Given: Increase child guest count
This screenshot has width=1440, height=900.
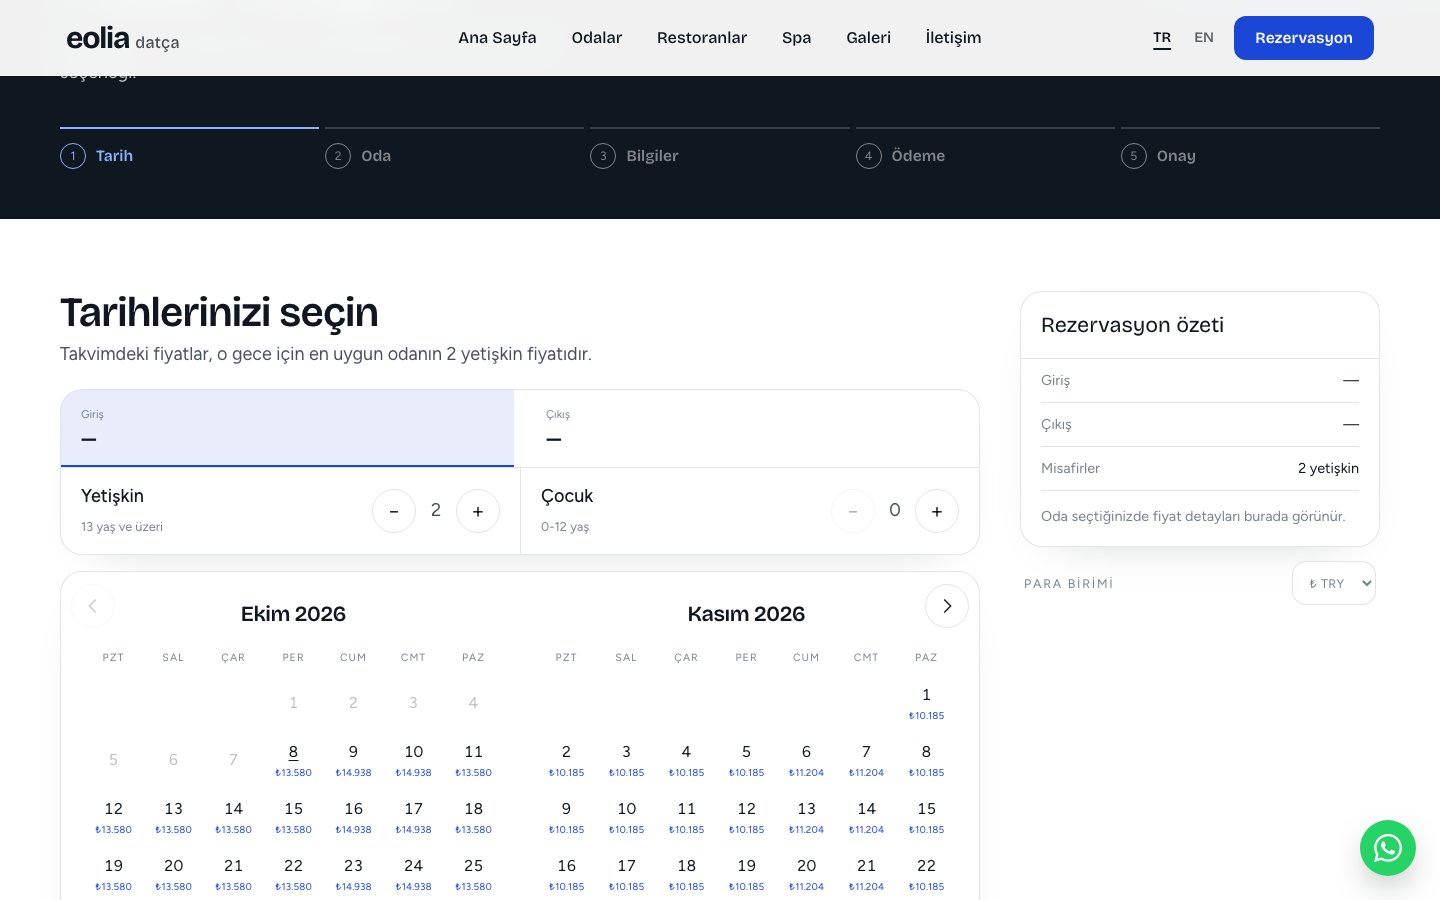Looking at the screenshot, I should coord(937,511).
